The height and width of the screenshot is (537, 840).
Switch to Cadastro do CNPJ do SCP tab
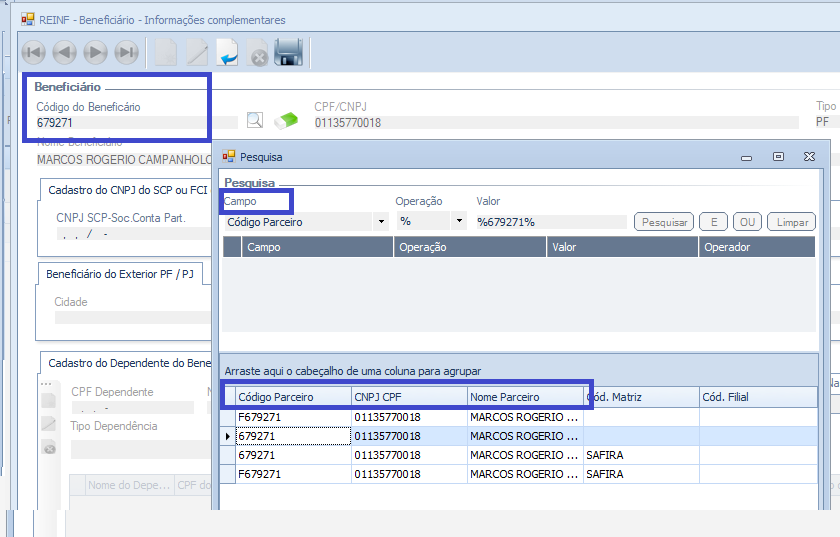coord(127,190)
